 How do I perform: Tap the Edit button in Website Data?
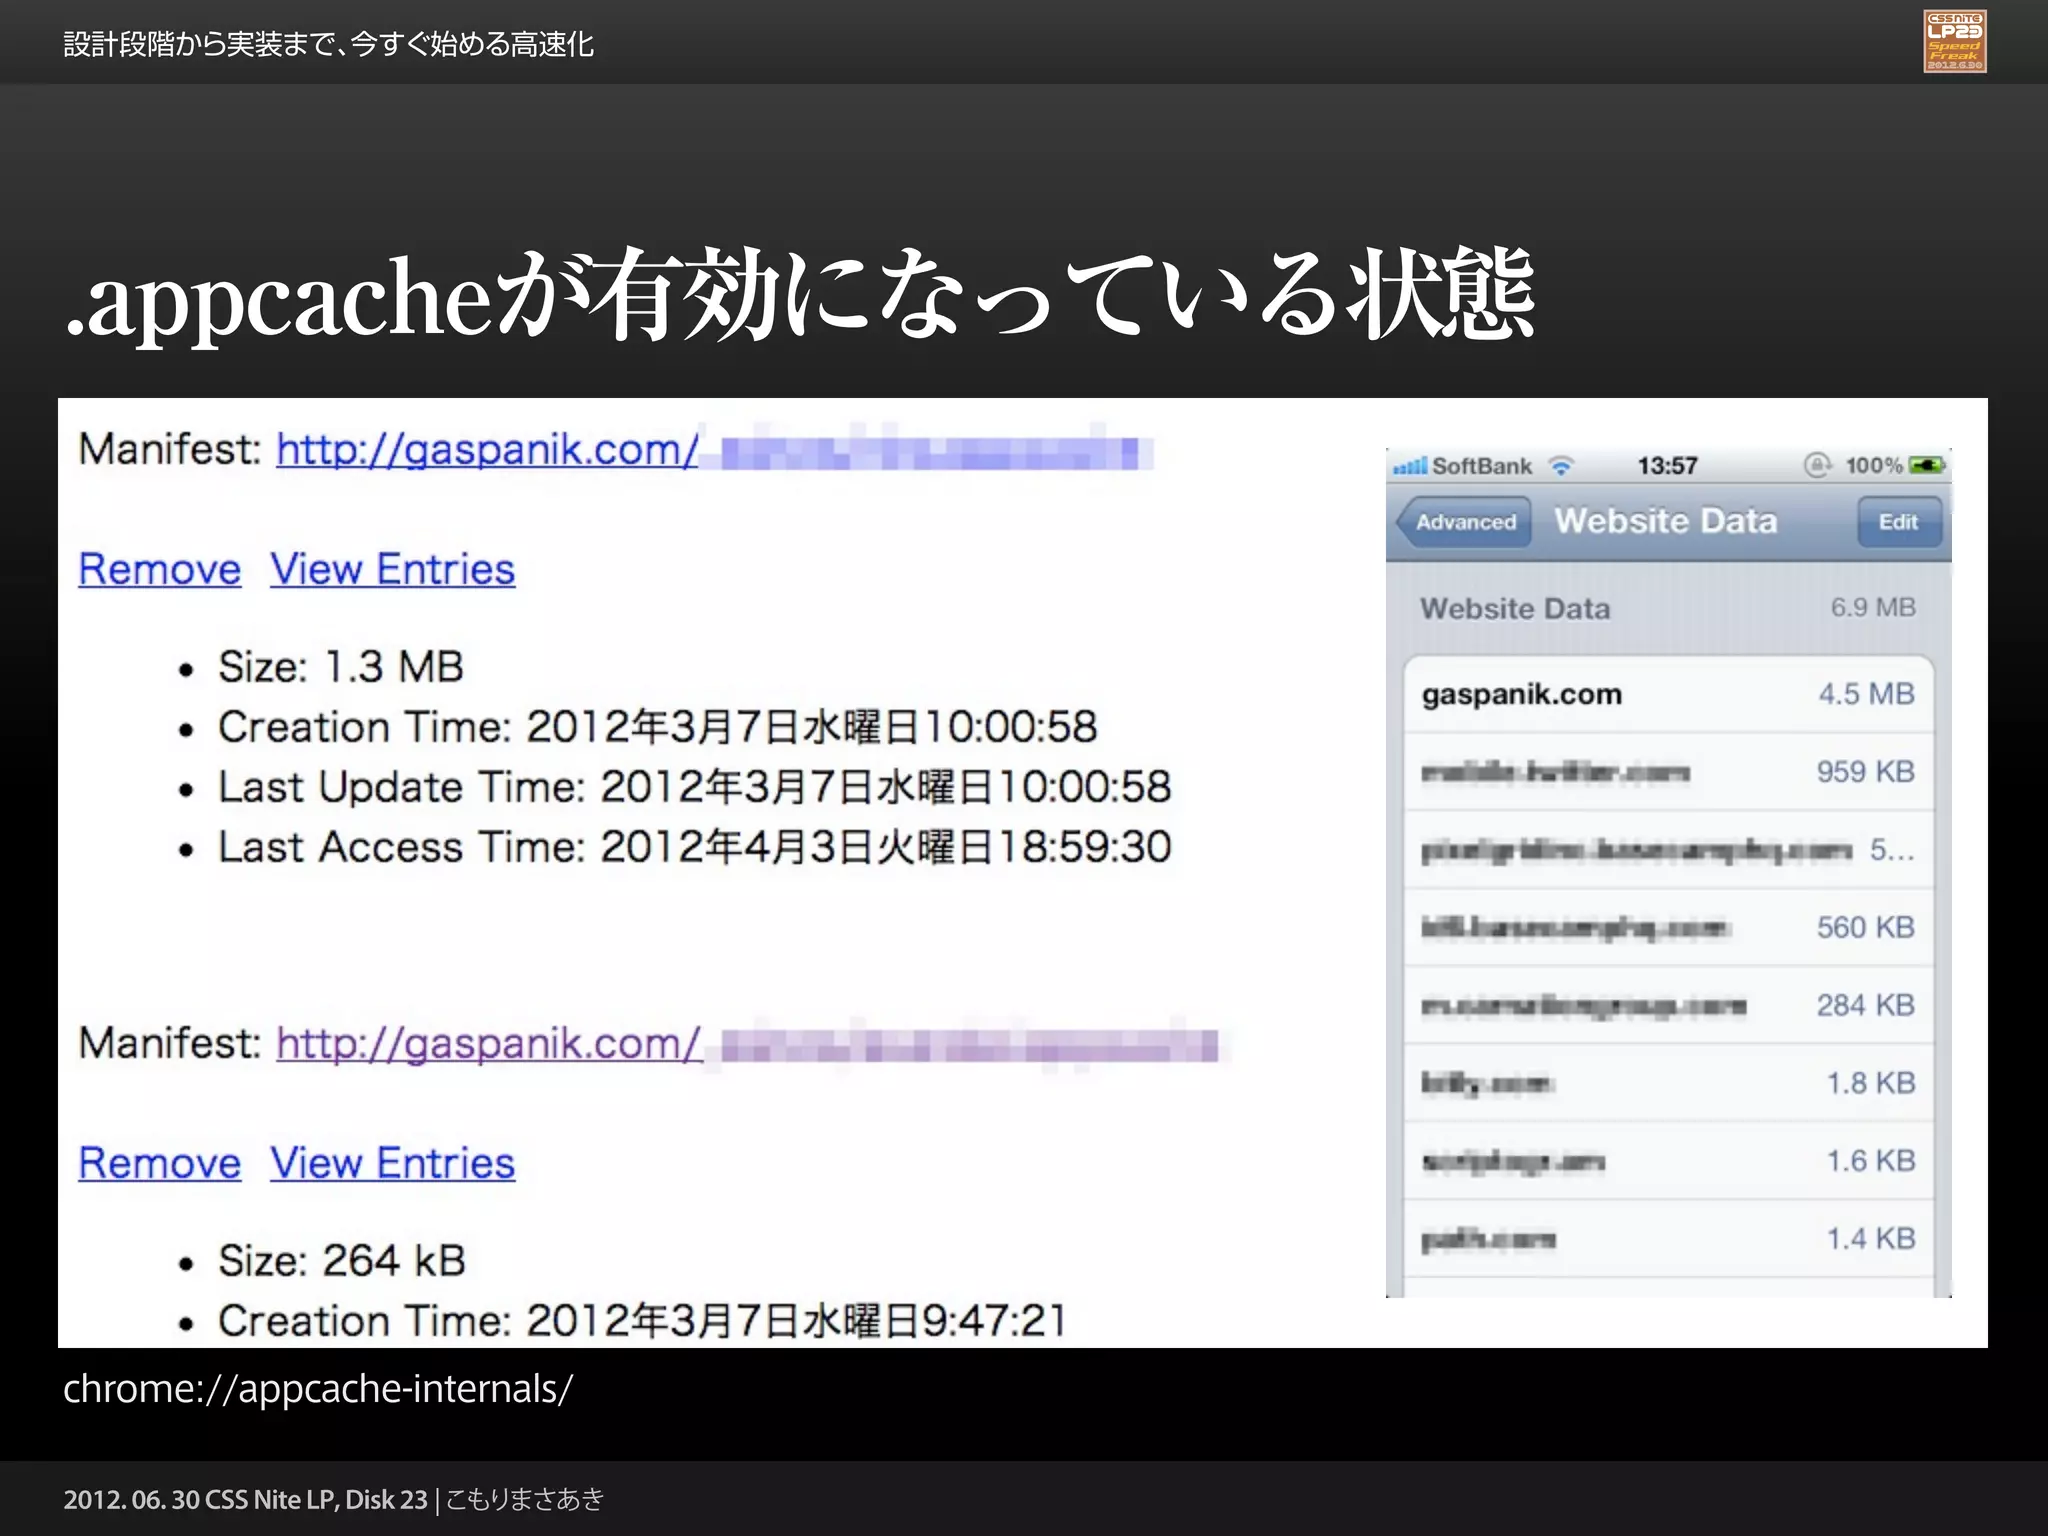point(1898,522)
